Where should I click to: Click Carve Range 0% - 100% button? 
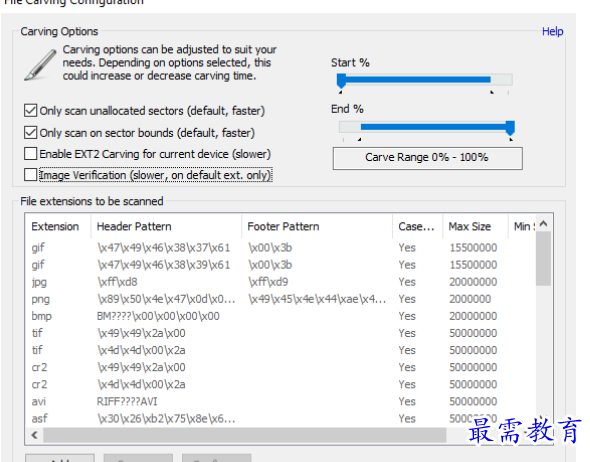(427, 158)
